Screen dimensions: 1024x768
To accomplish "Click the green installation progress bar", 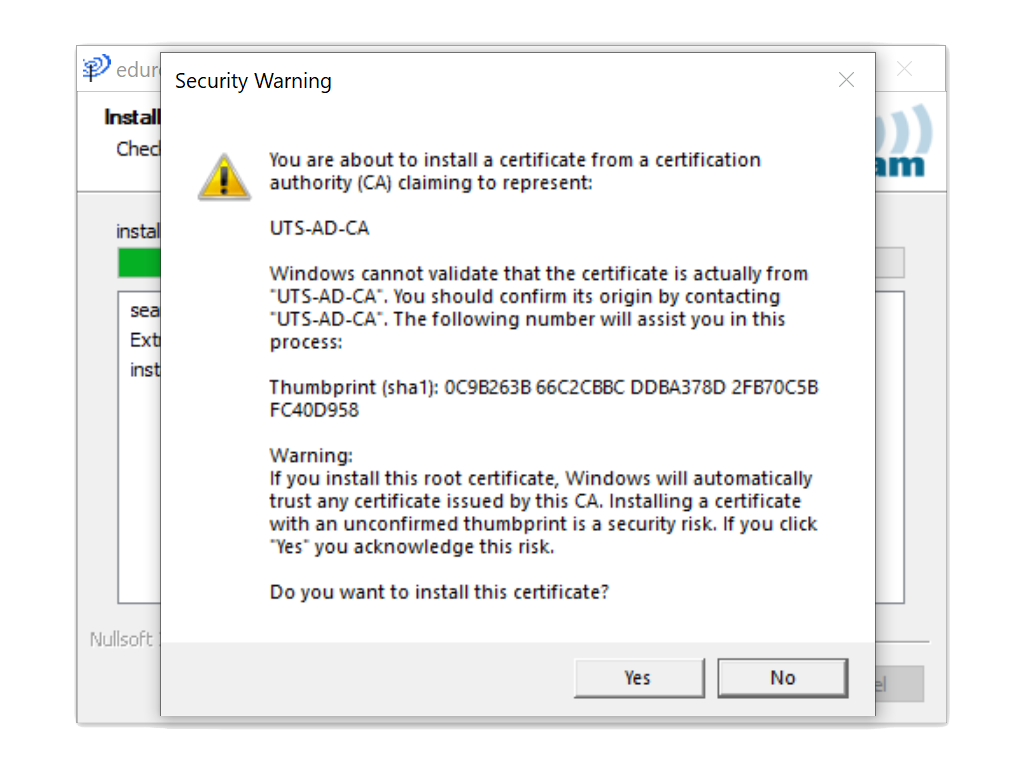I will pos(139,263).
